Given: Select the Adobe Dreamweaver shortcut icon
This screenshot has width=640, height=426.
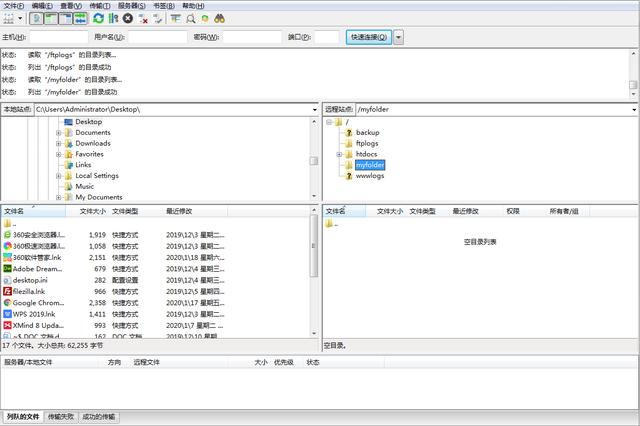Looking at the screenshot, I should [x=7, y=268].
